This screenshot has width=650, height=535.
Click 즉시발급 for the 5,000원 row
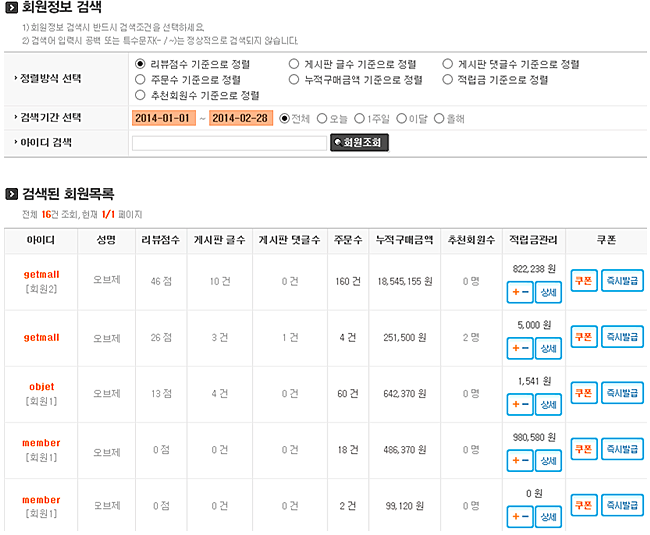click(621, 337)
